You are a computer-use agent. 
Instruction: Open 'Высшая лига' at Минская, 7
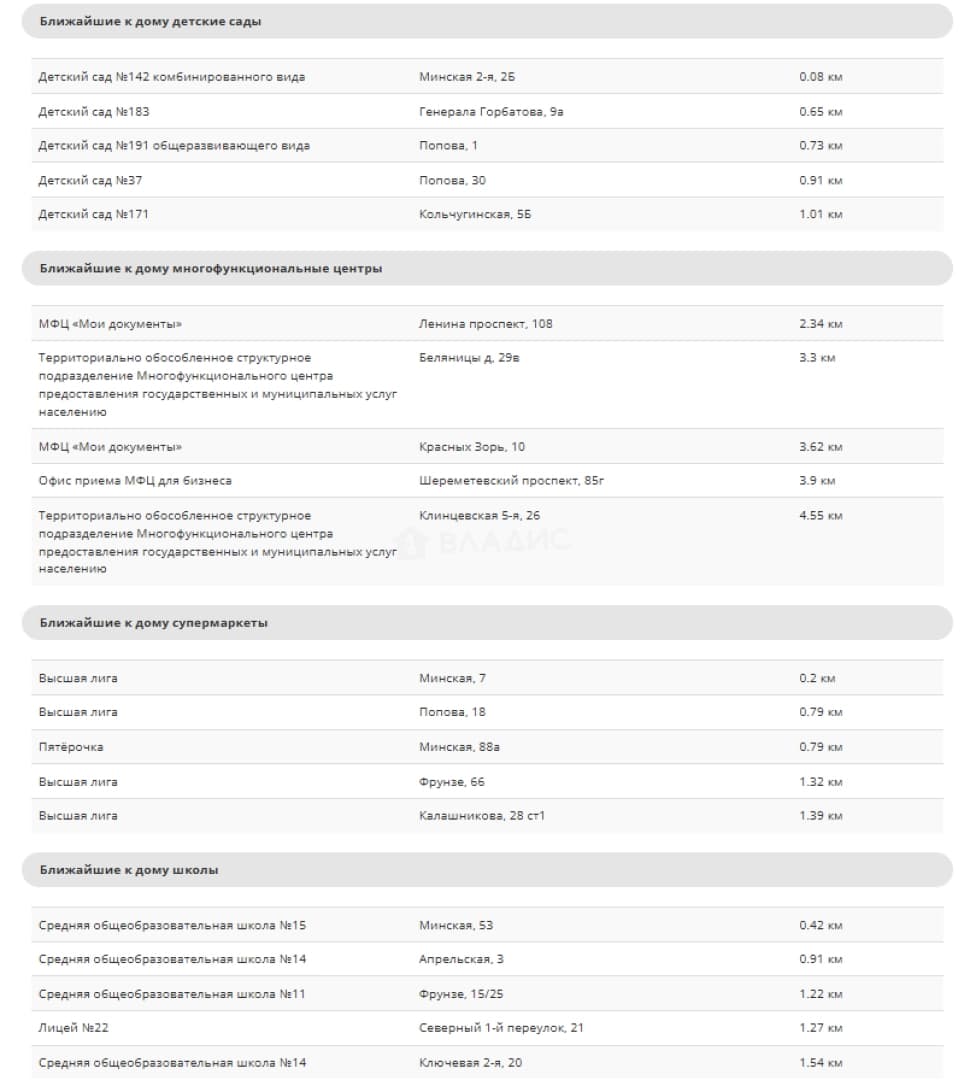click(x=78, y=678)
